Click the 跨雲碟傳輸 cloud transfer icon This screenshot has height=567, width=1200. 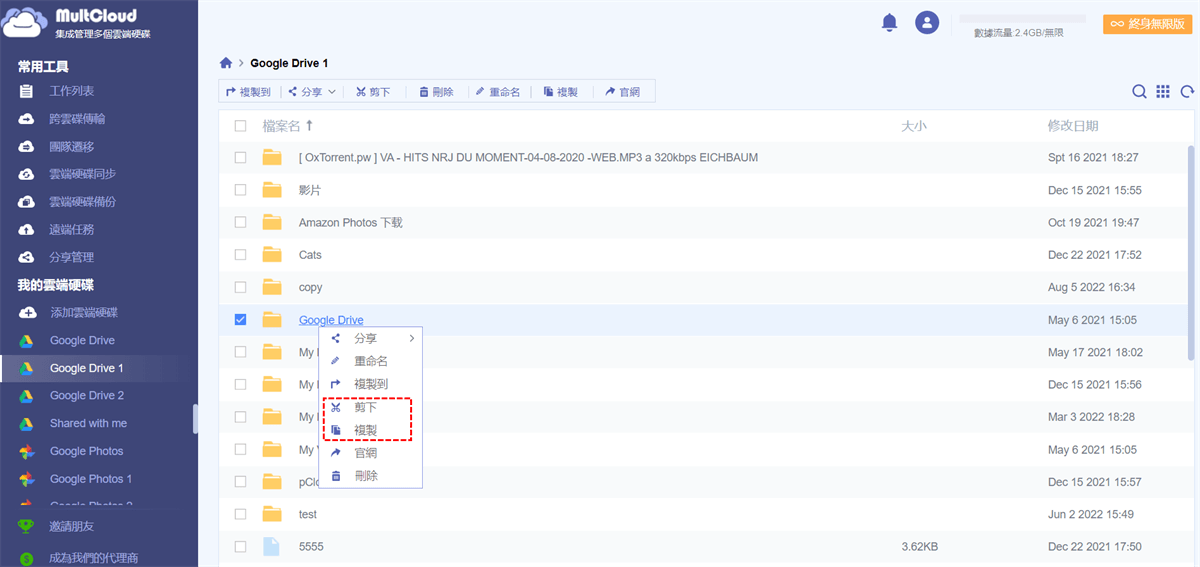[x=27, y=119]
